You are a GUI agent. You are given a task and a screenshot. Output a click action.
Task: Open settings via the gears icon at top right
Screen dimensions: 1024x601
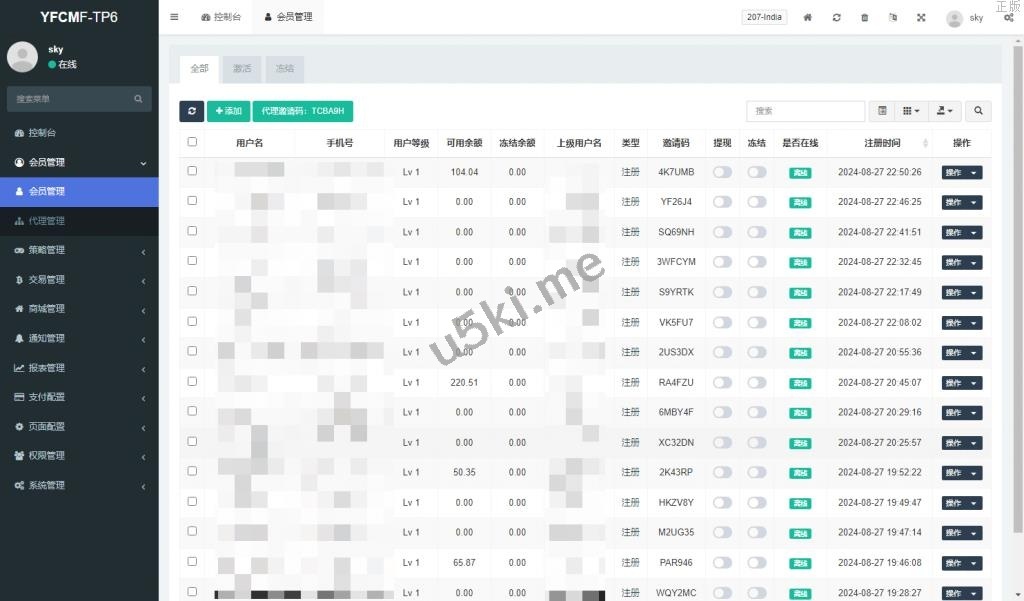click(1008, 17)
